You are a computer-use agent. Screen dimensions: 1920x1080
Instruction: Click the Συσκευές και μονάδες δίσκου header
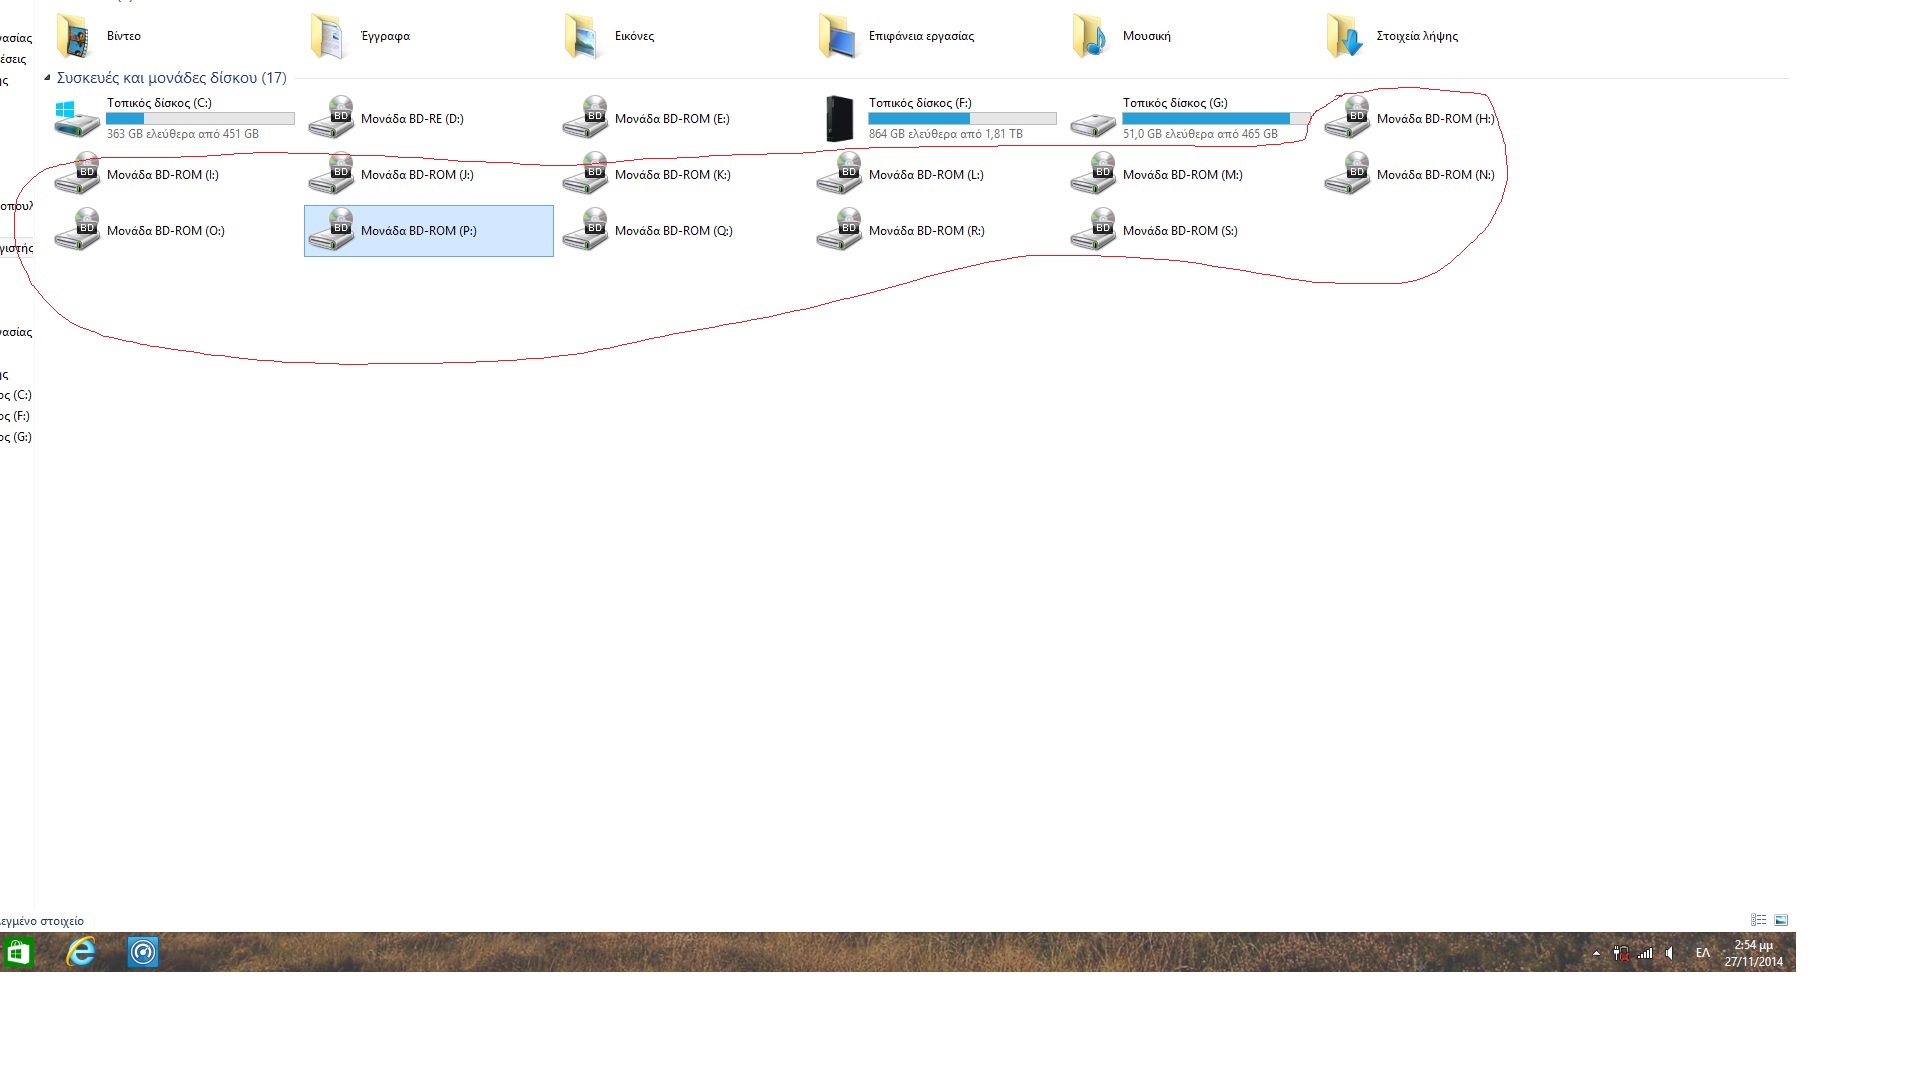coord(171,78)
